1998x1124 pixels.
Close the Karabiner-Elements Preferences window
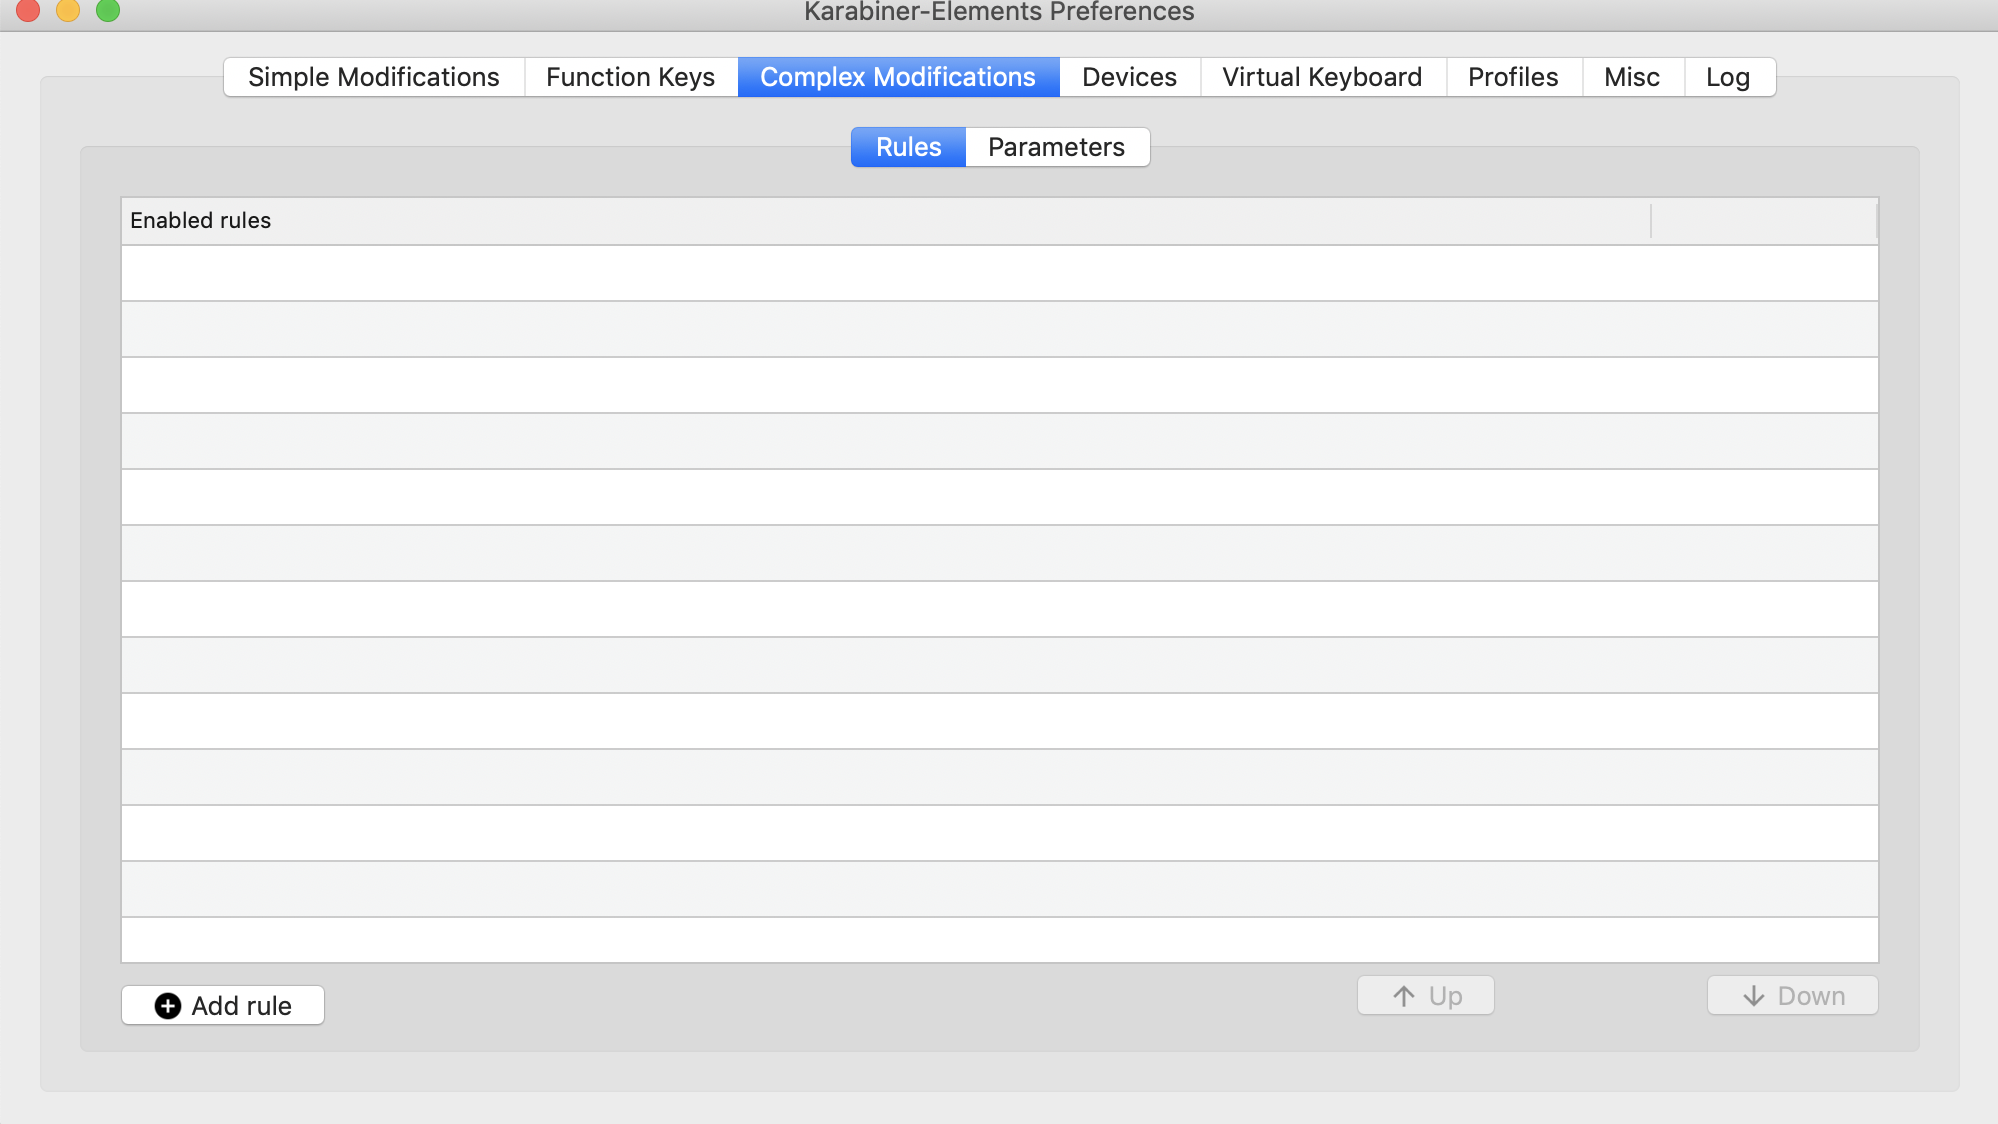point(28,11)
